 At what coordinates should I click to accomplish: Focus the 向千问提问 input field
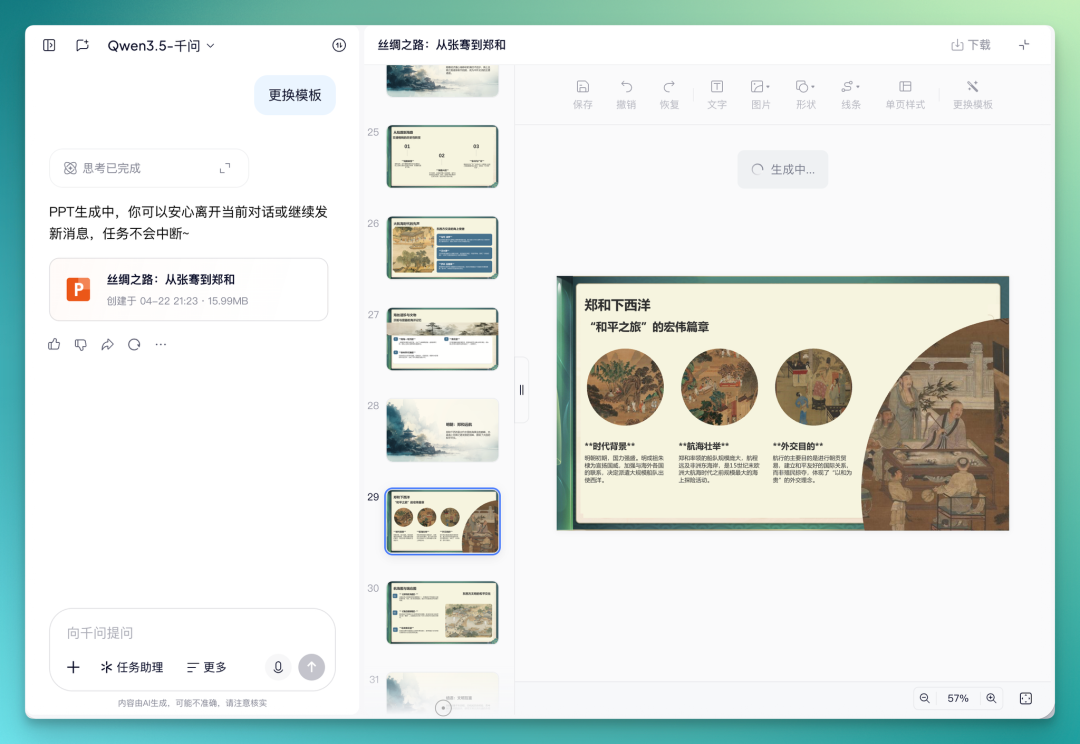pos(191,632)
